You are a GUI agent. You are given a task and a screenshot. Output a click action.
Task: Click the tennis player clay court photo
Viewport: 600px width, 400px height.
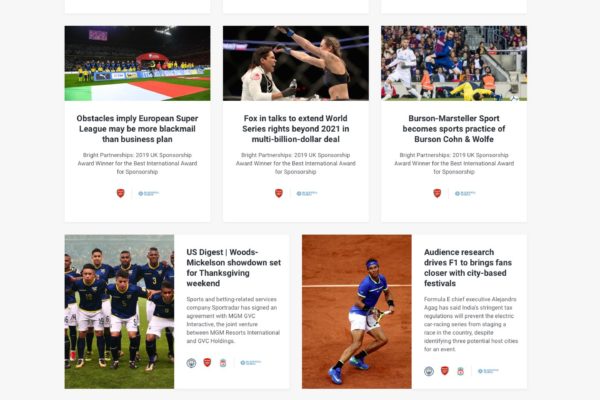click(x=357, y=312)
